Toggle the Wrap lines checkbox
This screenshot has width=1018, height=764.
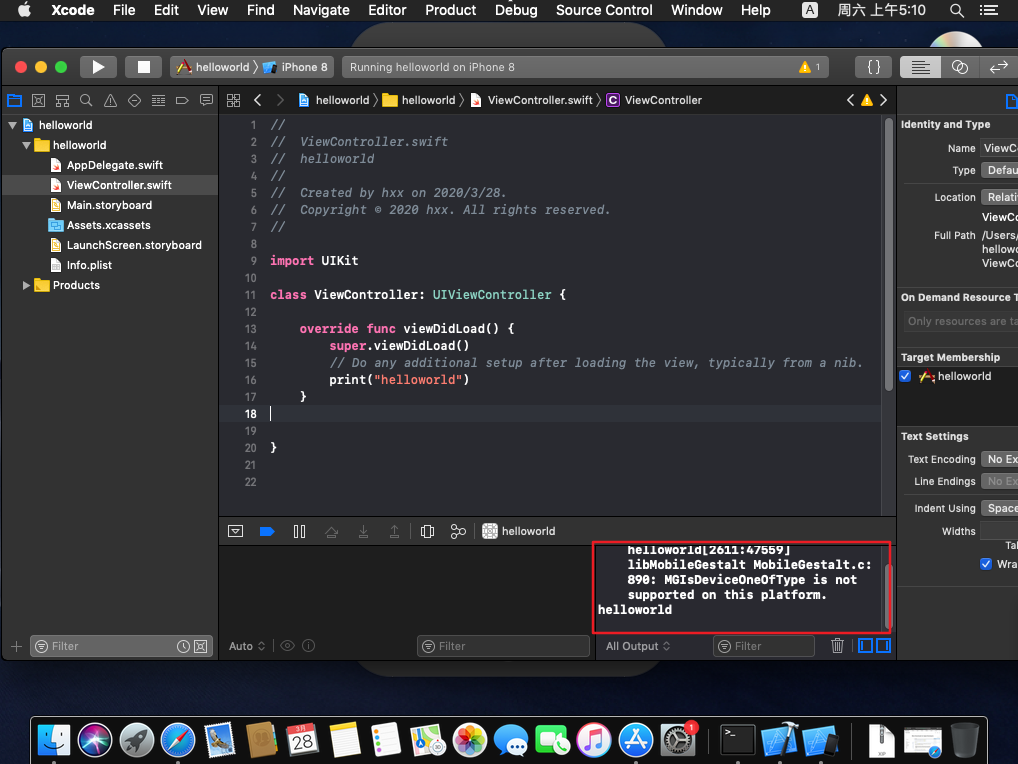point(986,563)
